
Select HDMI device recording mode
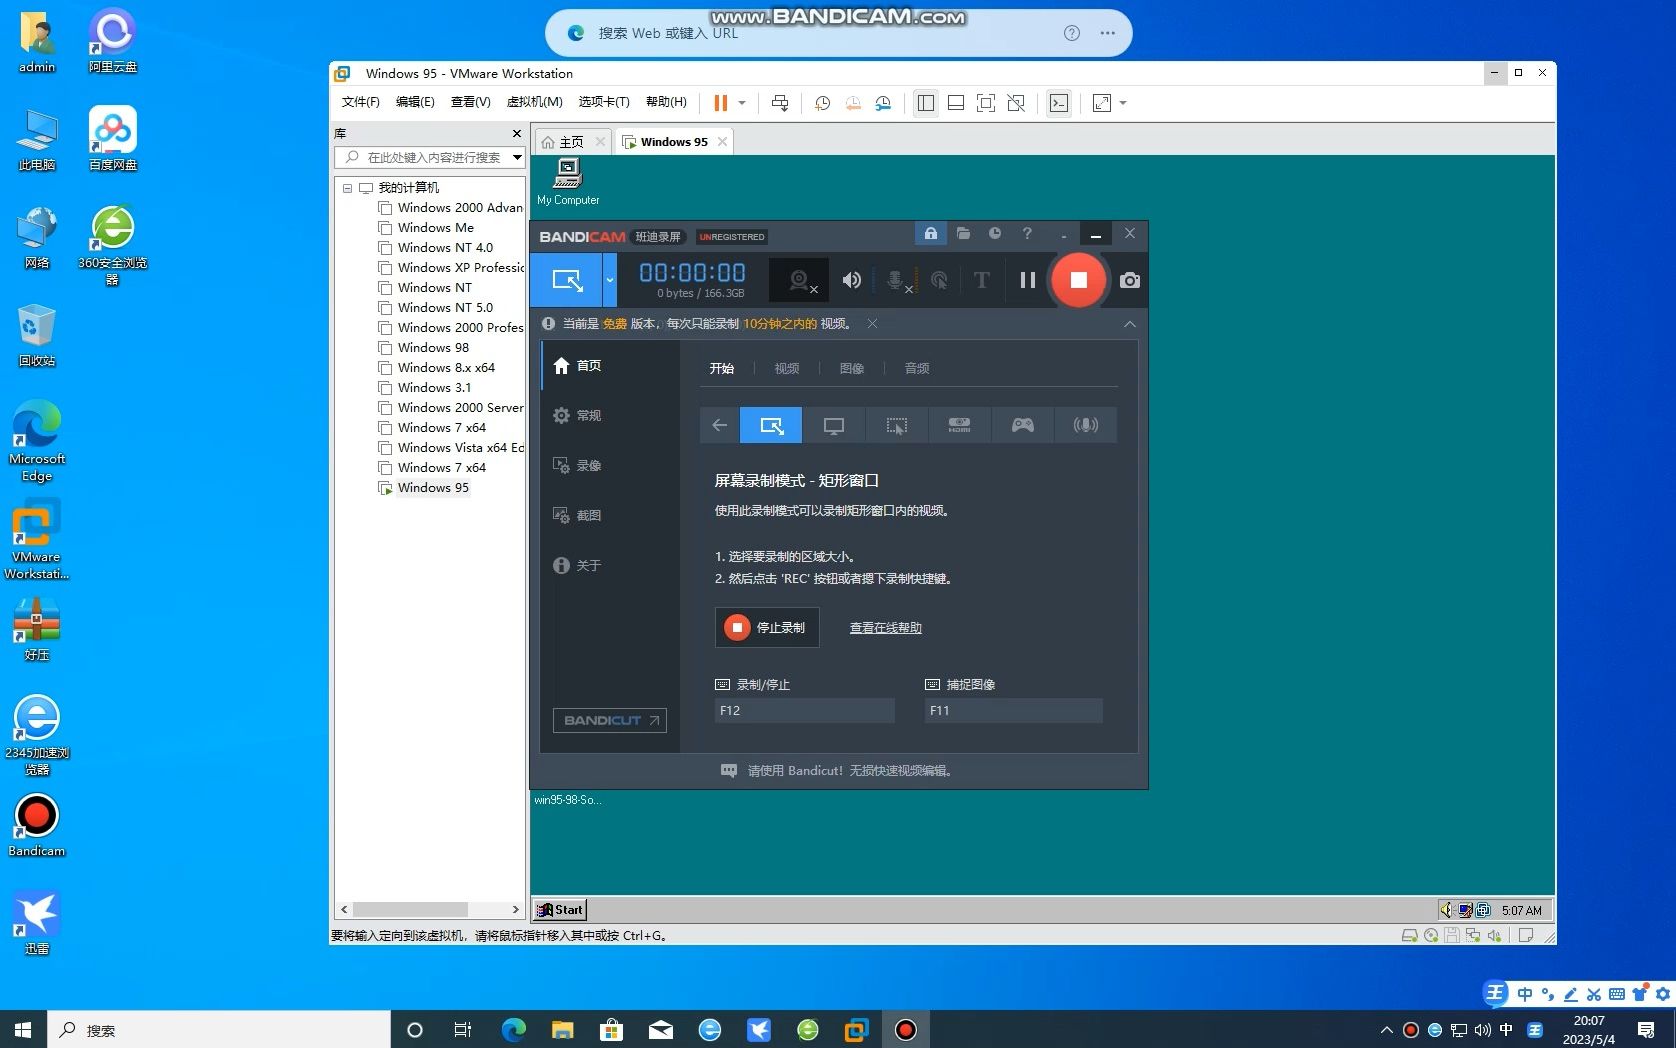pyautogui.click(x=959, y=425)
